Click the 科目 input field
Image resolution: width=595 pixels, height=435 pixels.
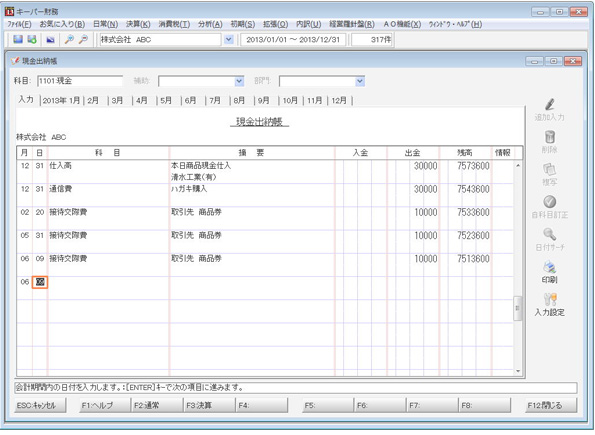80,81
